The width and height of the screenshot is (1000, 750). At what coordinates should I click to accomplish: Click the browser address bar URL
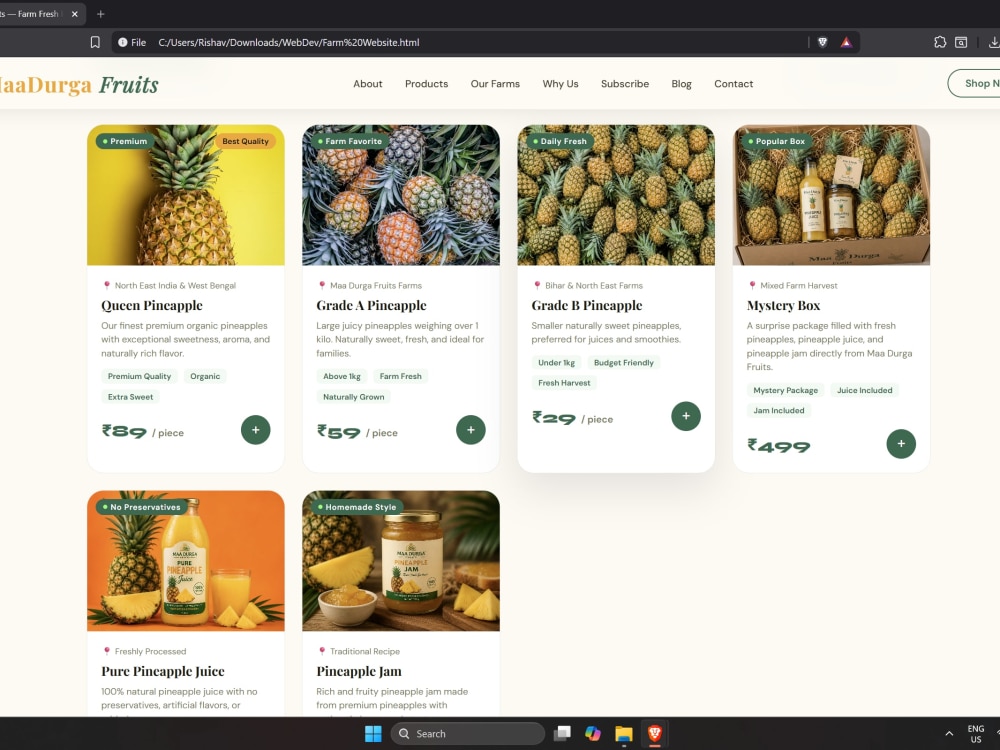tap(289, 42)
